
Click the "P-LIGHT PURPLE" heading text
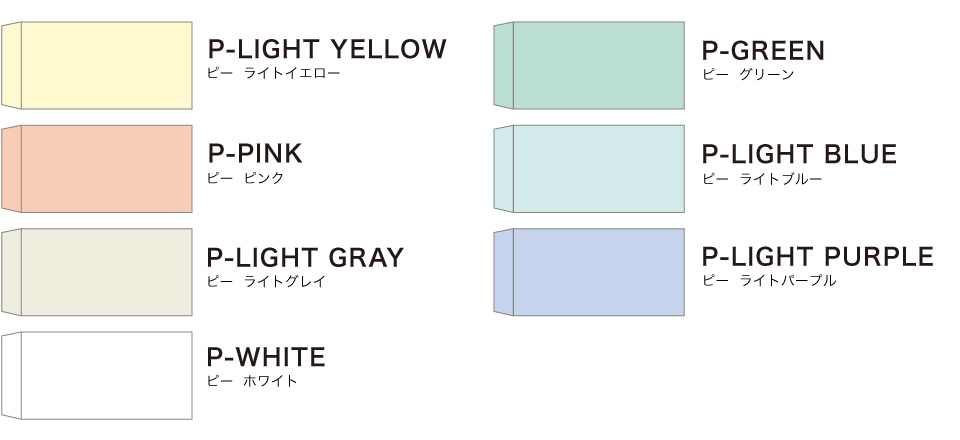(817, 257)
